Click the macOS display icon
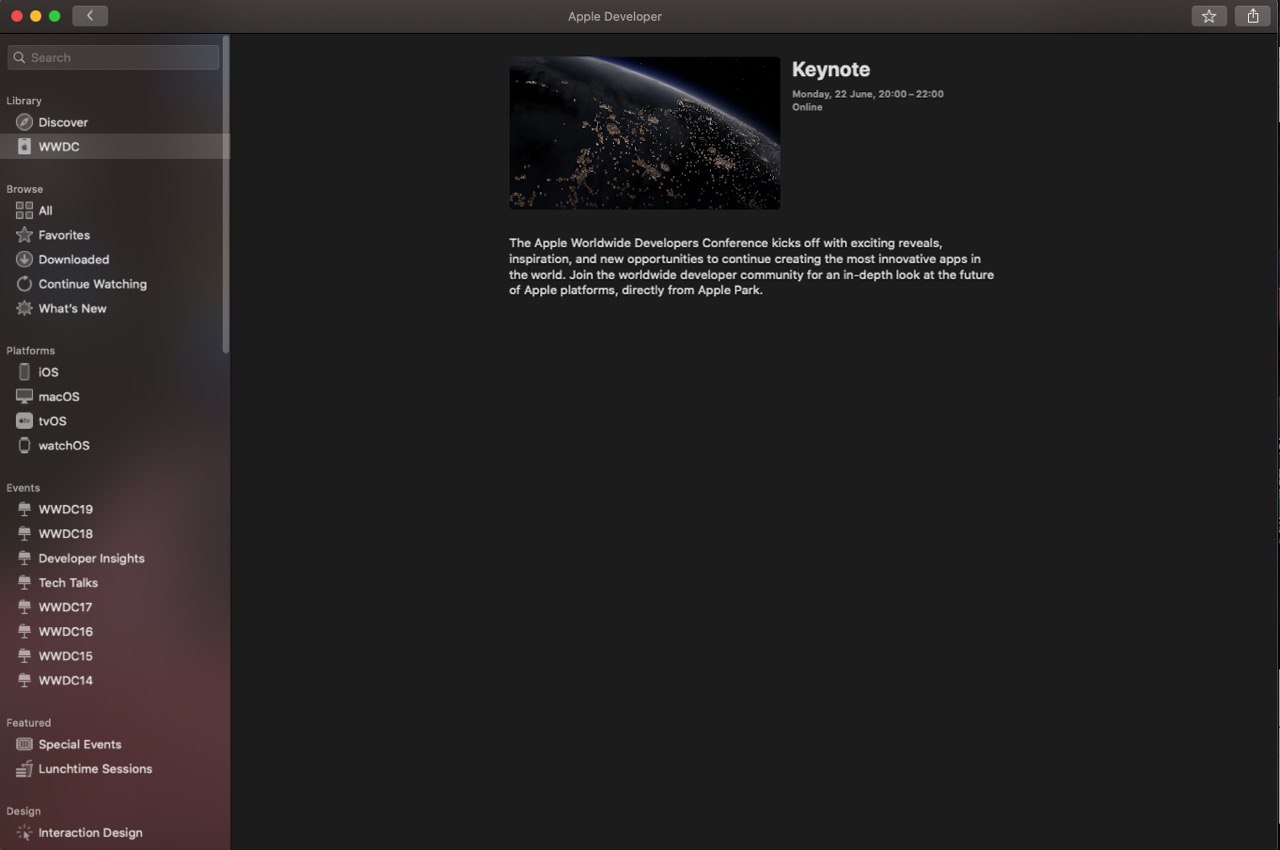This screenshot has width=1280, height=850. (24, 397)
